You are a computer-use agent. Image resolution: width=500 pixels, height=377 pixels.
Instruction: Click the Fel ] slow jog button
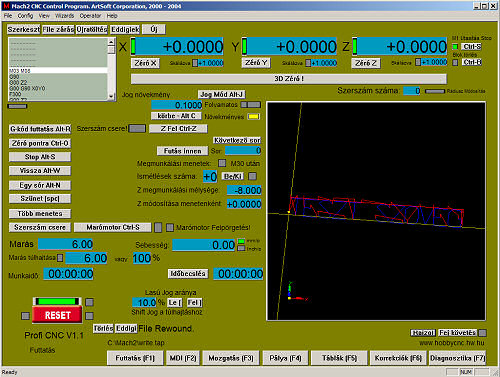(x=194, y=303)
